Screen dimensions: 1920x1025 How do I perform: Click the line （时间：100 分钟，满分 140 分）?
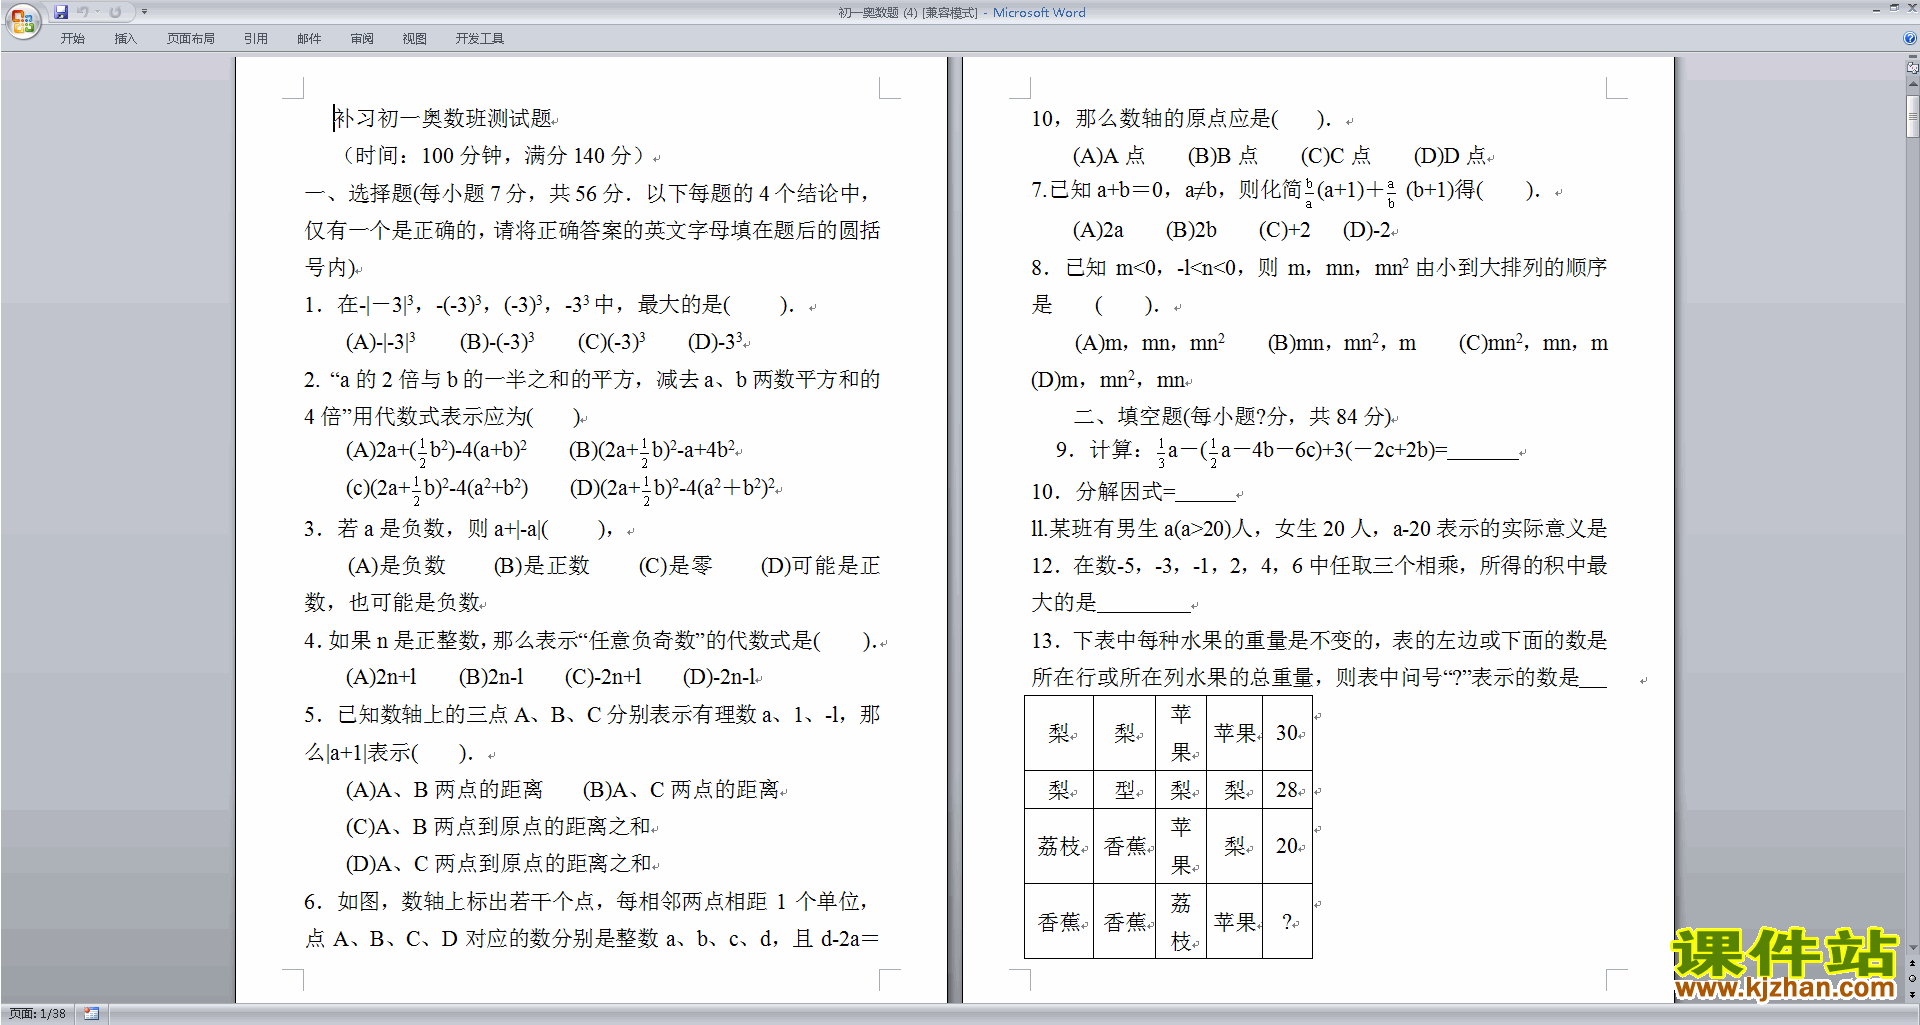tap(494, 156)
